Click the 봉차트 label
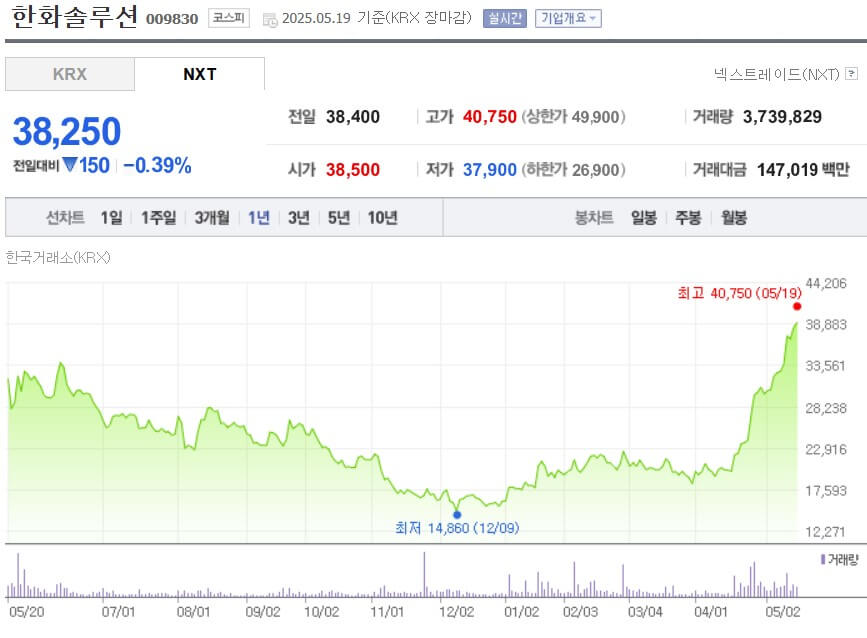This screenshot has height=638, width=867. pyautogui.click(x=594, y=217)
